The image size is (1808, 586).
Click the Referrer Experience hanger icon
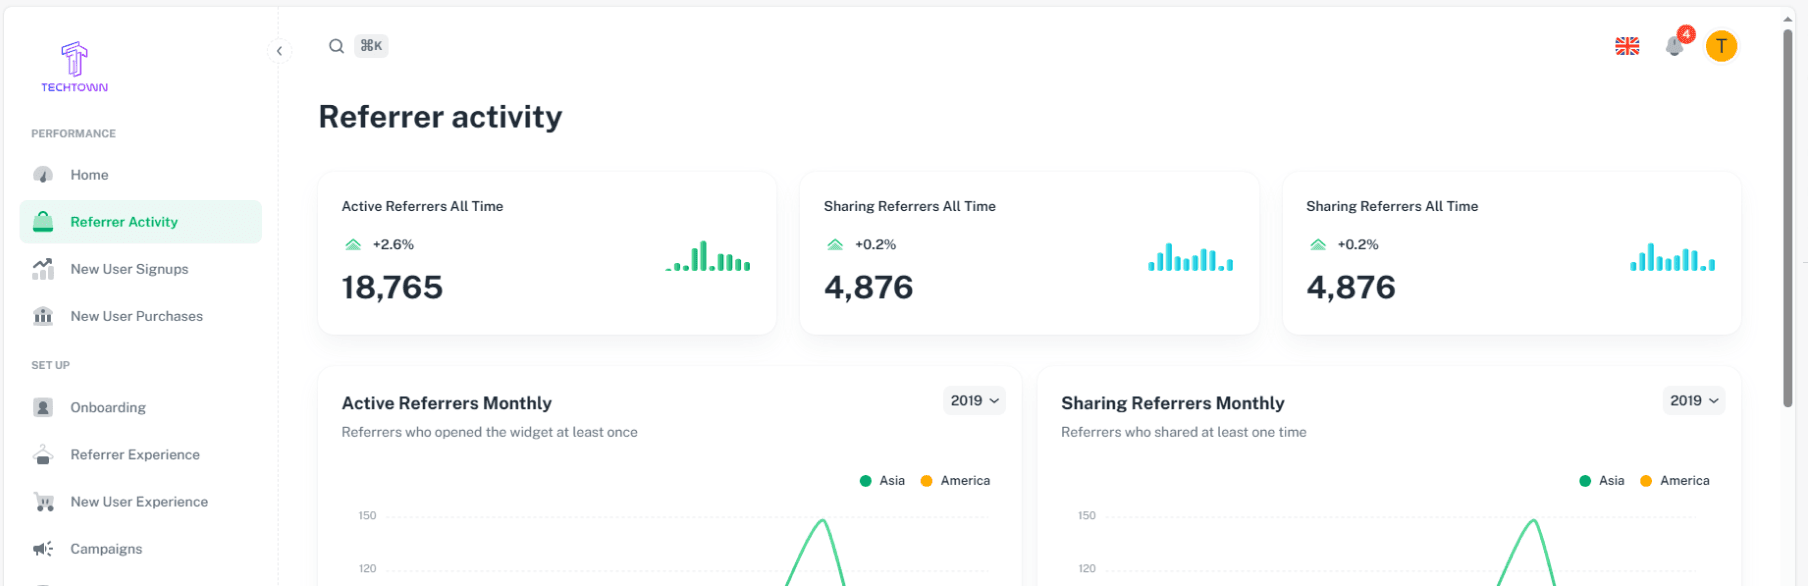[x=43, y=455]
